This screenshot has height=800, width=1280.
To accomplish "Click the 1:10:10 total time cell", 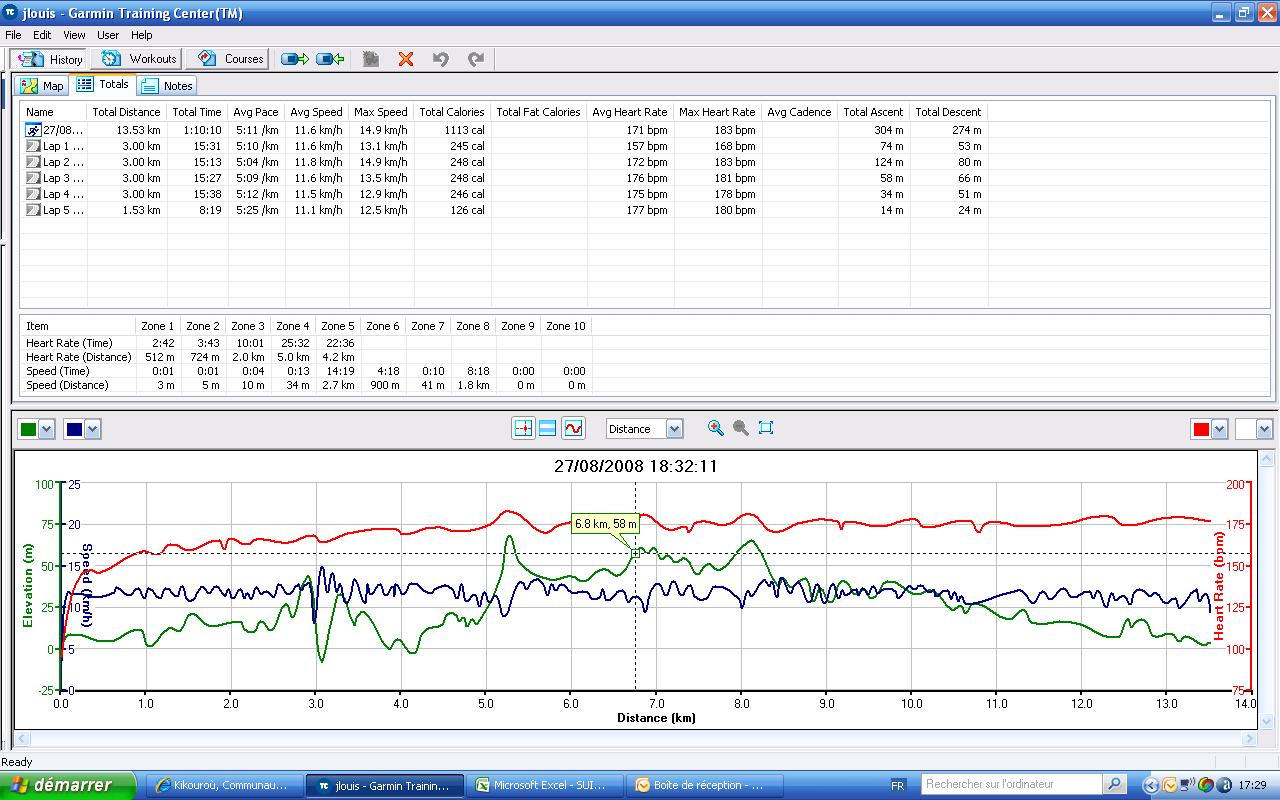I will coord(202,130).
